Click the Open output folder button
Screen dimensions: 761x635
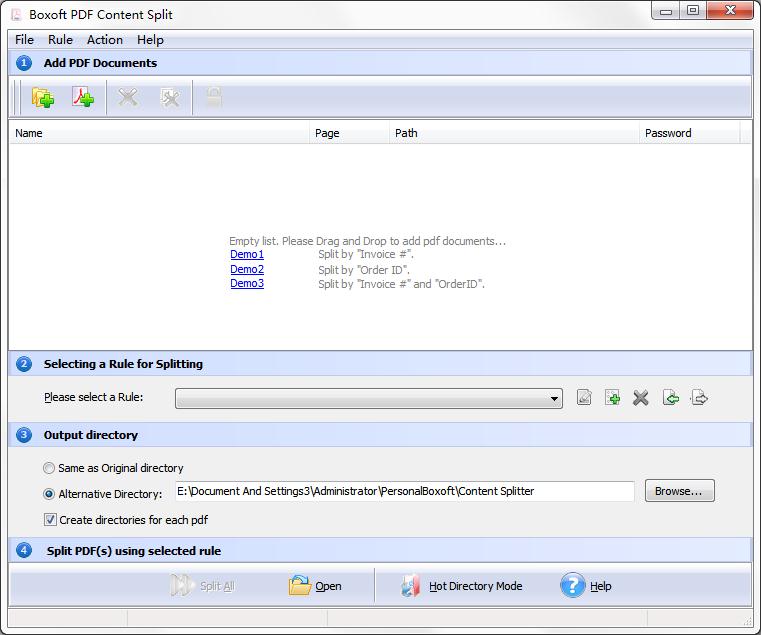[x=315, y=586]
